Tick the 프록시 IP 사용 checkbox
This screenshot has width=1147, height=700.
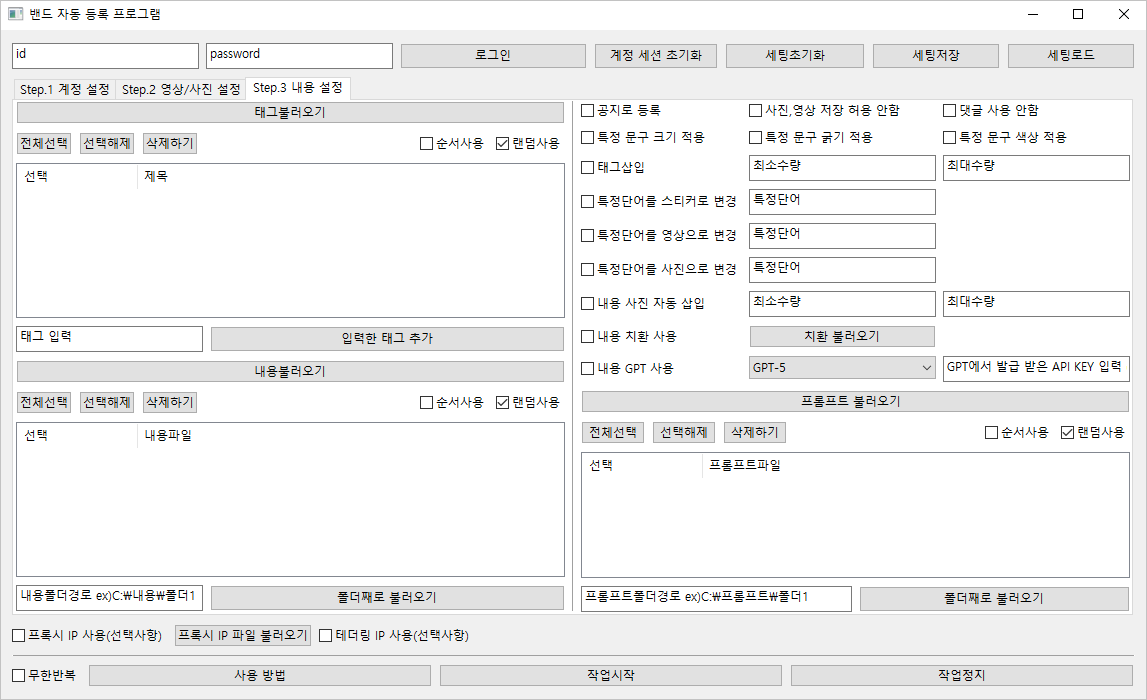pyautogui.click(x=18, y=635)
